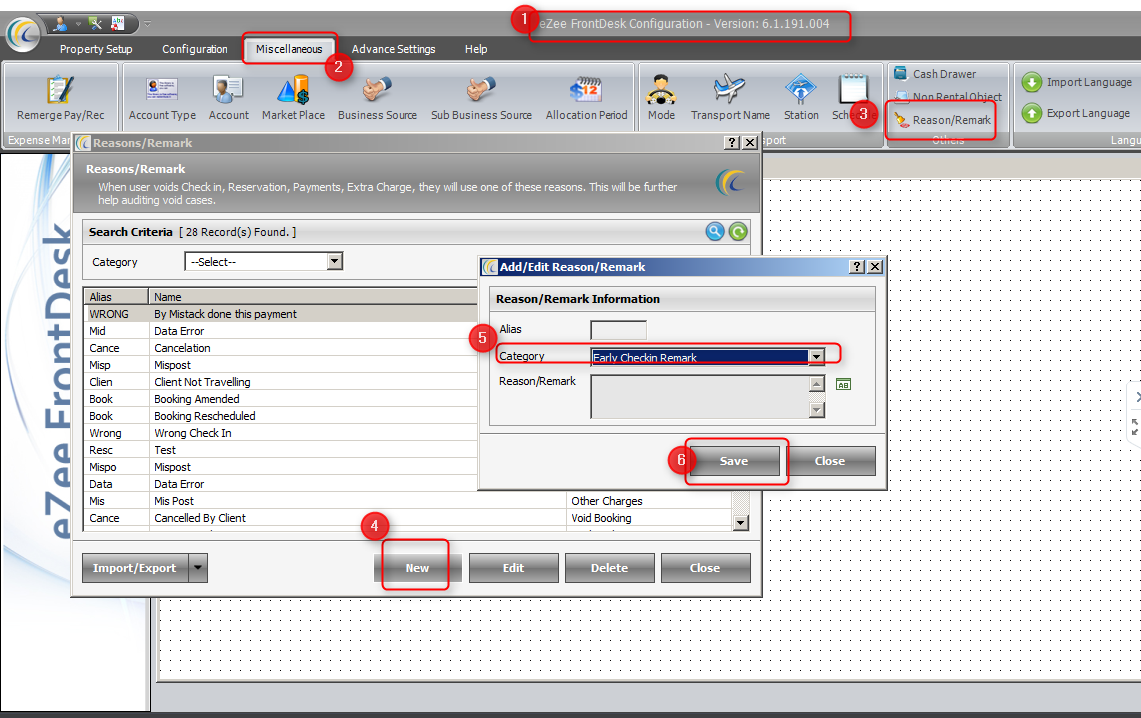
Task: Open Market Place configuration
Action: (293, 97)
